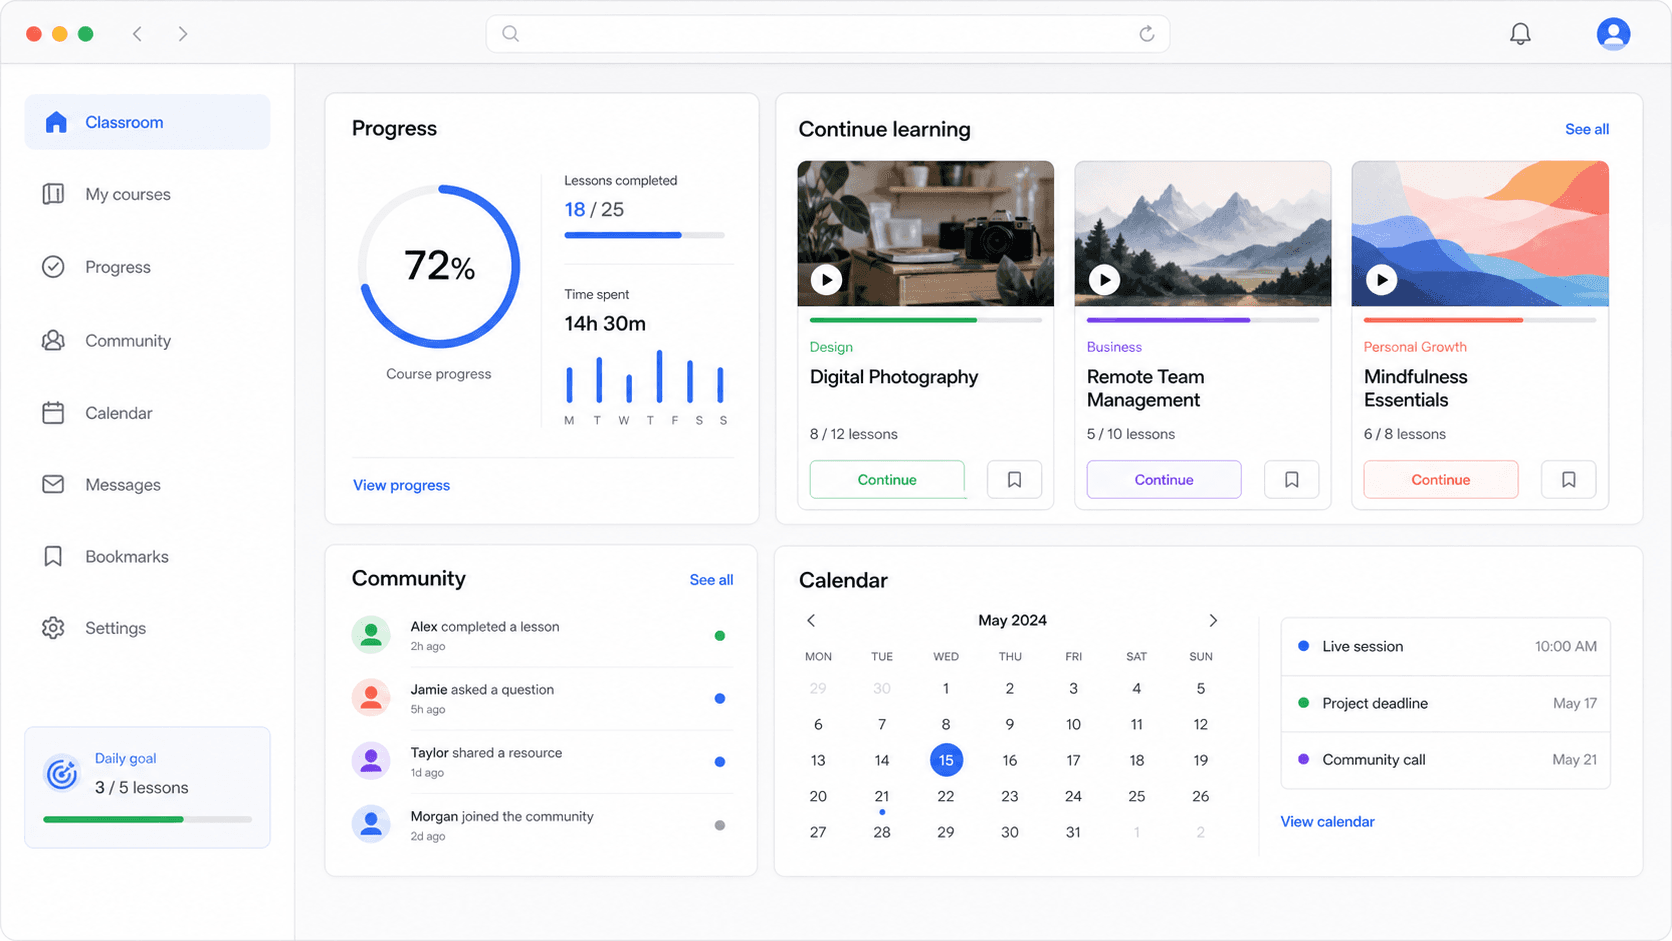Click the Business category label
Screen dimensions: 1672x941
[1114, 347]
